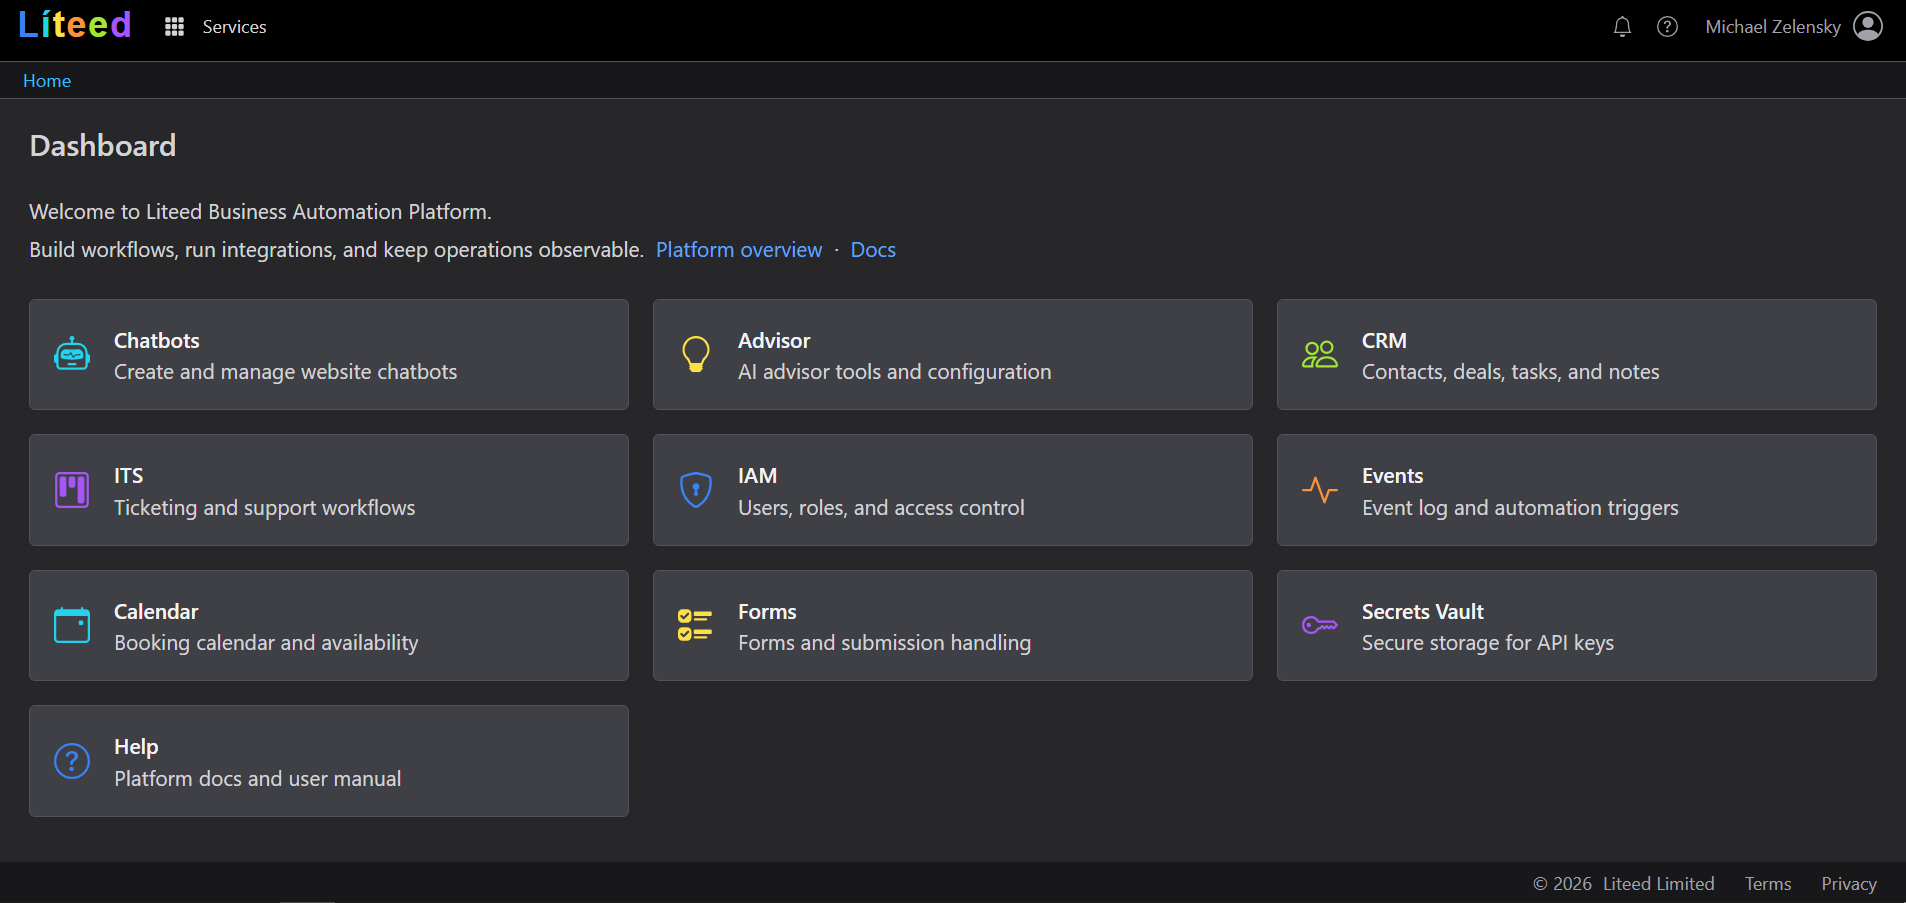This screenshot has height=903, width=1906.
Task: Click the IAM shield icon
Action: (696, 489)
